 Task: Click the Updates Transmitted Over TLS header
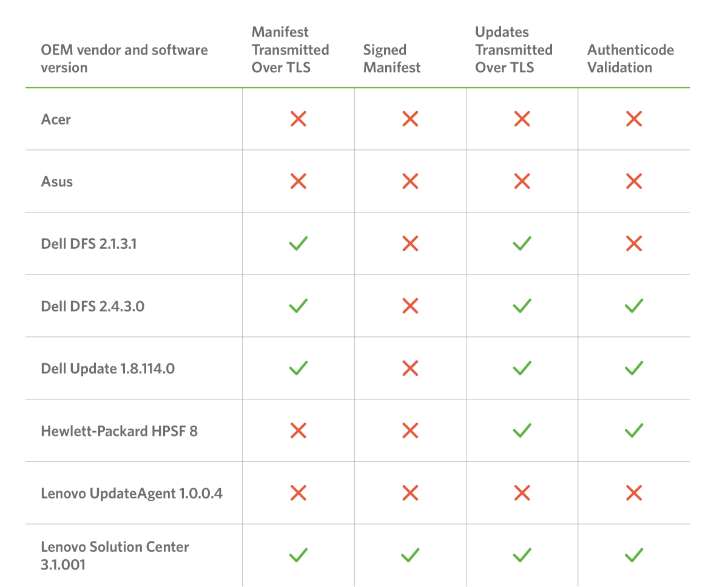point(513,49)
